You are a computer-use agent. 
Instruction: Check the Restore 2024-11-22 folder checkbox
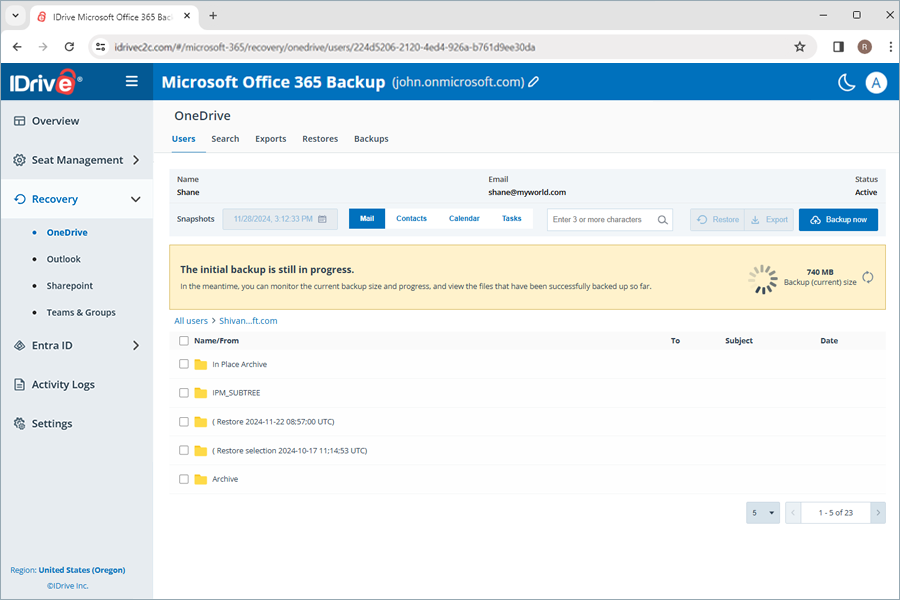(x=184, y=421)
